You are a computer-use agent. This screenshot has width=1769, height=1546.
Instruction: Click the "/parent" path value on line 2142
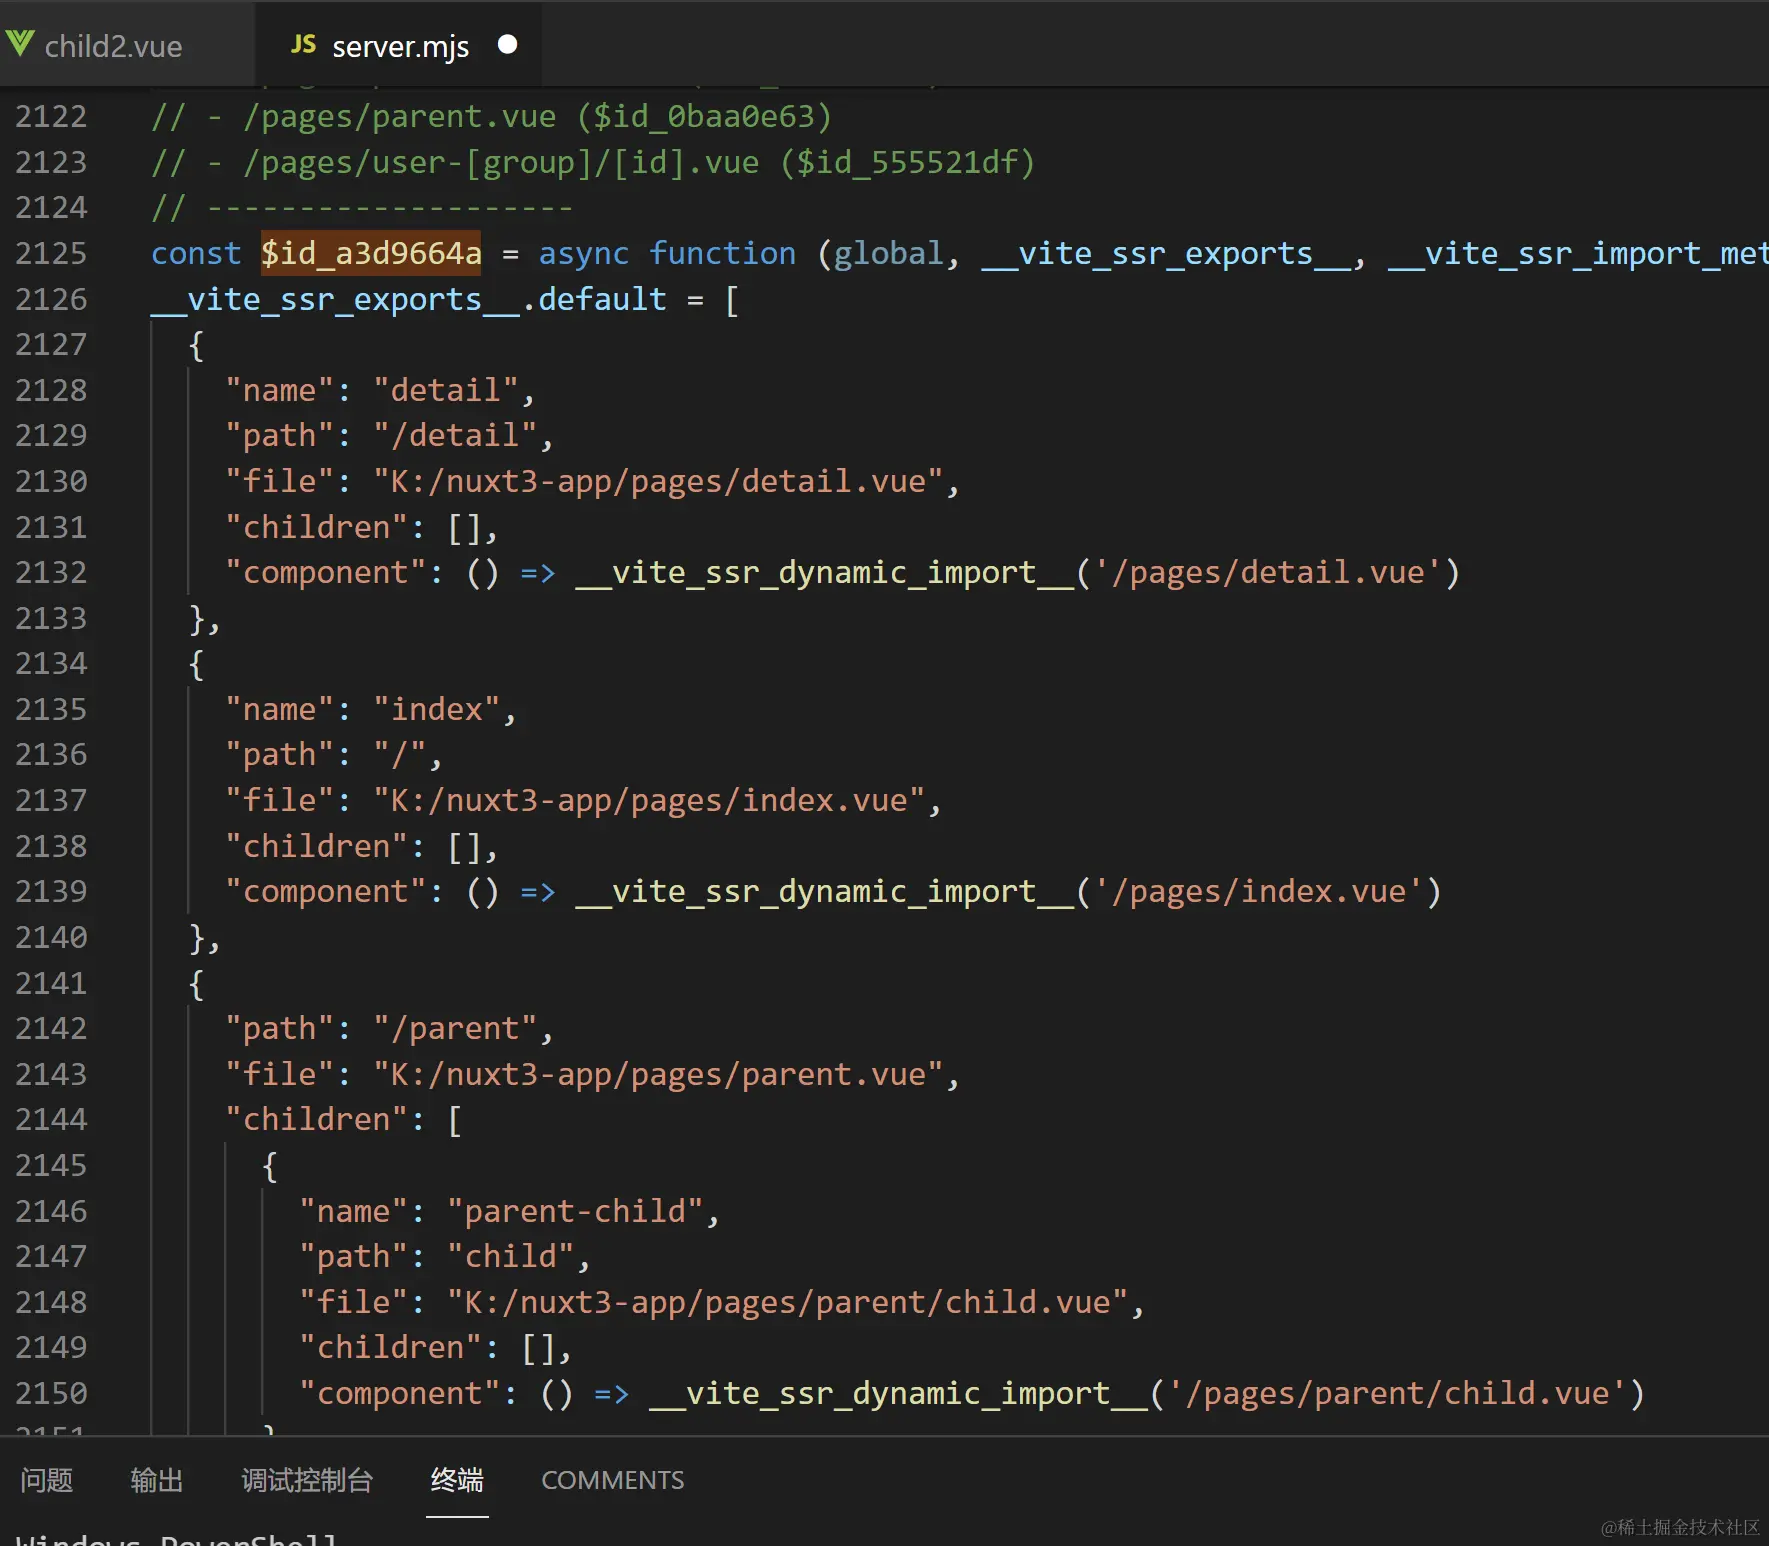pos(455,1029)
